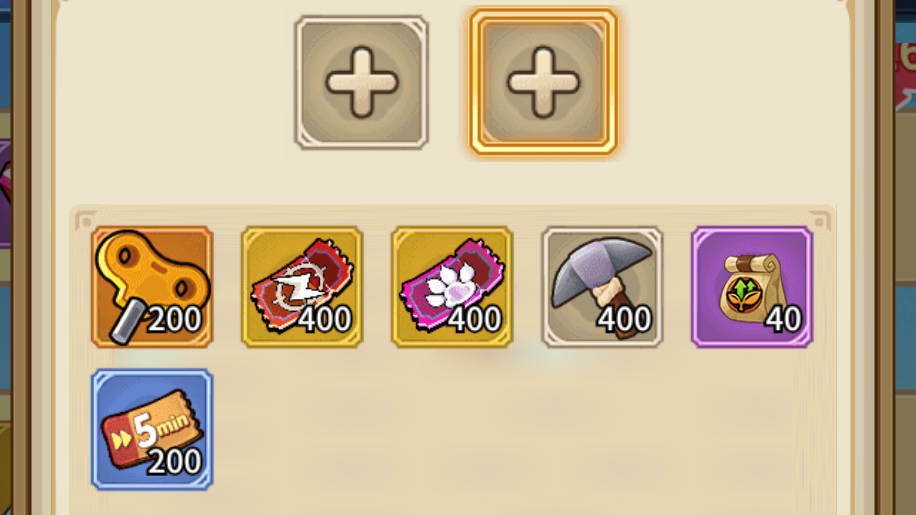Tap the plus in the gray empty slot
The height and width of the screenshot is (515, 916).
tap(362, 82)
